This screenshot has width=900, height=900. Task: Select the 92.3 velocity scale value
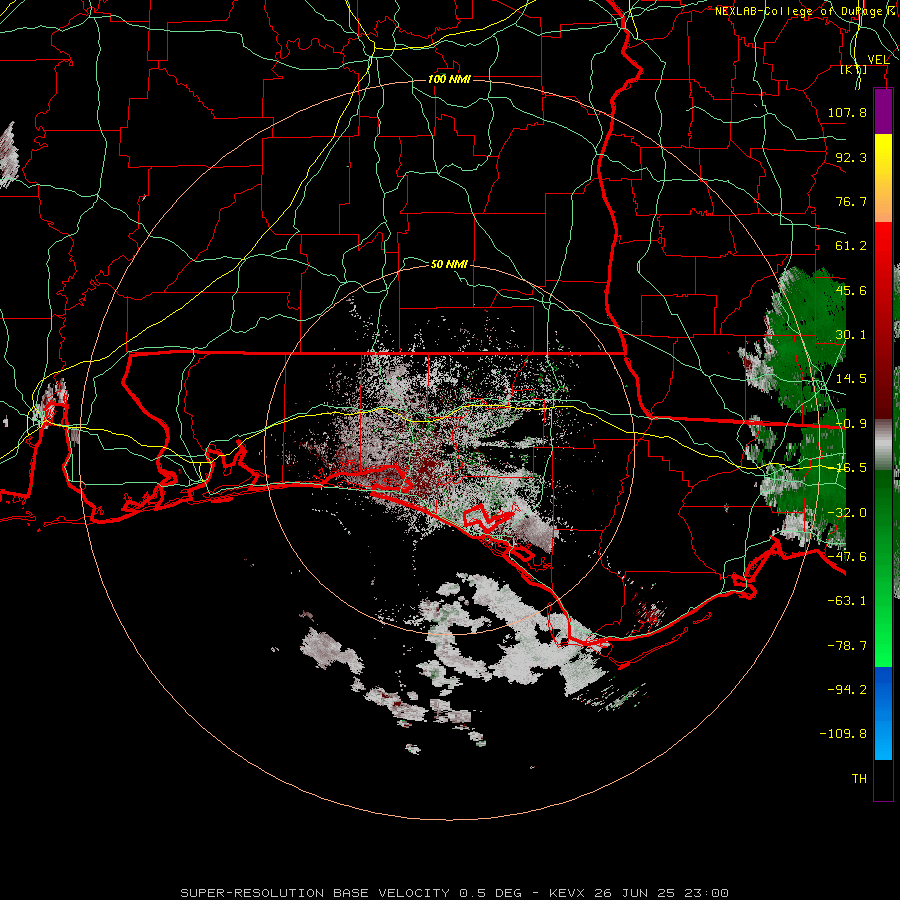pyautogui.click(x=851, y=157)
